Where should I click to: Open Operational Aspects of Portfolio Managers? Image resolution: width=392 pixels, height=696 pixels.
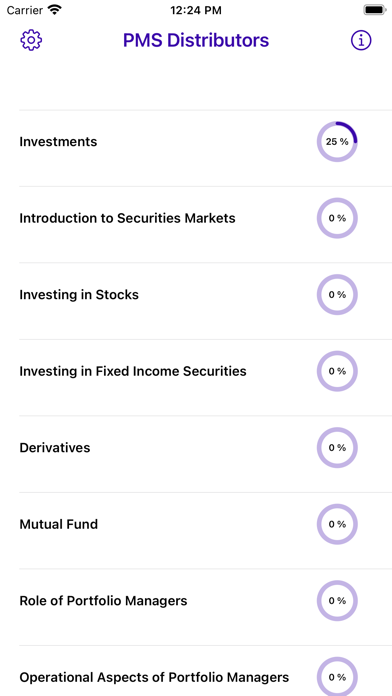click(x=205, y=671)
